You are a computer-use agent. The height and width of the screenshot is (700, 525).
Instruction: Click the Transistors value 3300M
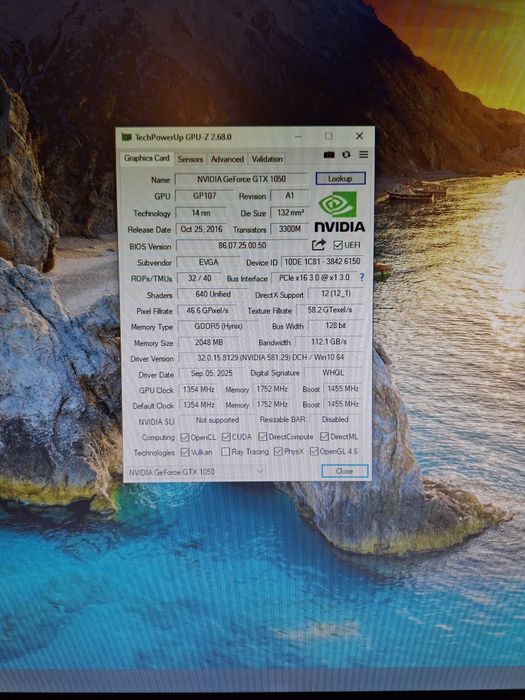290,229
